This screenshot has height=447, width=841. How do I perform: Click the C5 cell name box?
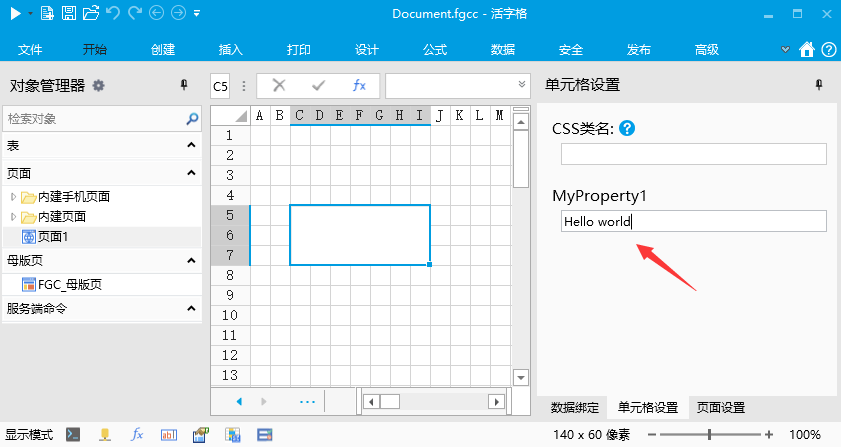pos(220,86)
